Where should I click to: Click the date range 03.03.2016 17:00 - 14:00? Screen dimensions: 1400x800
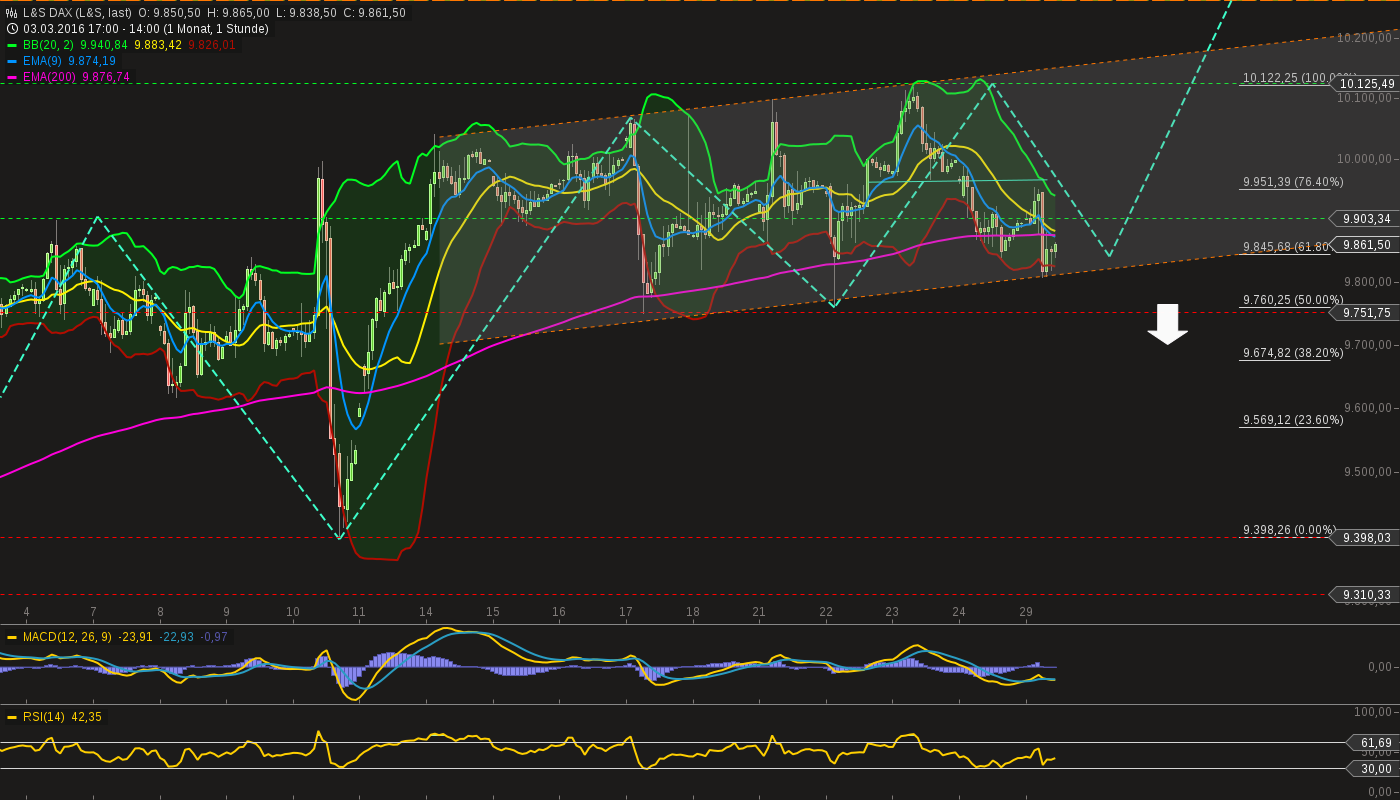[93, 29]
